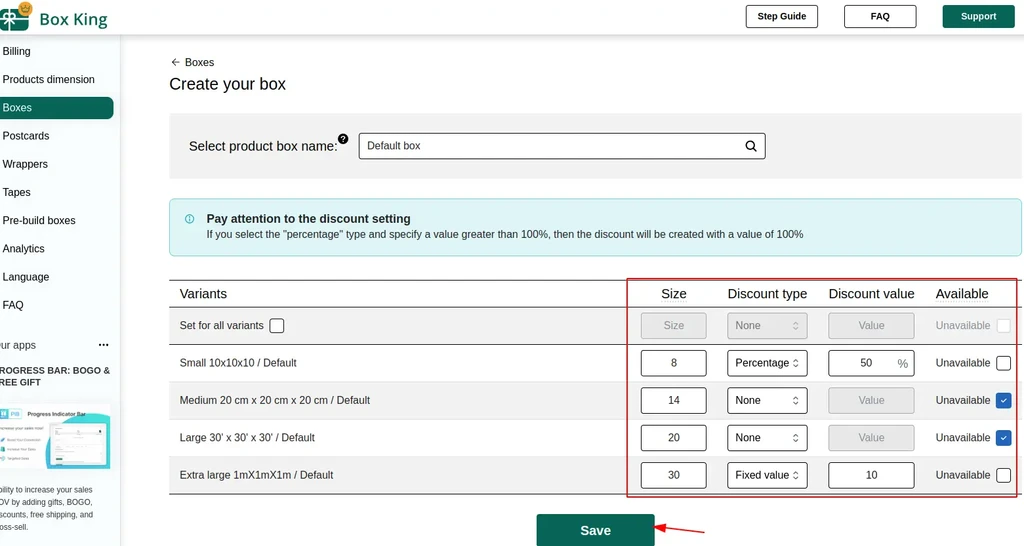The image size is (1024, 546).
Task: Toggle the Set for all variants checkbox
Action: [277, 326]
